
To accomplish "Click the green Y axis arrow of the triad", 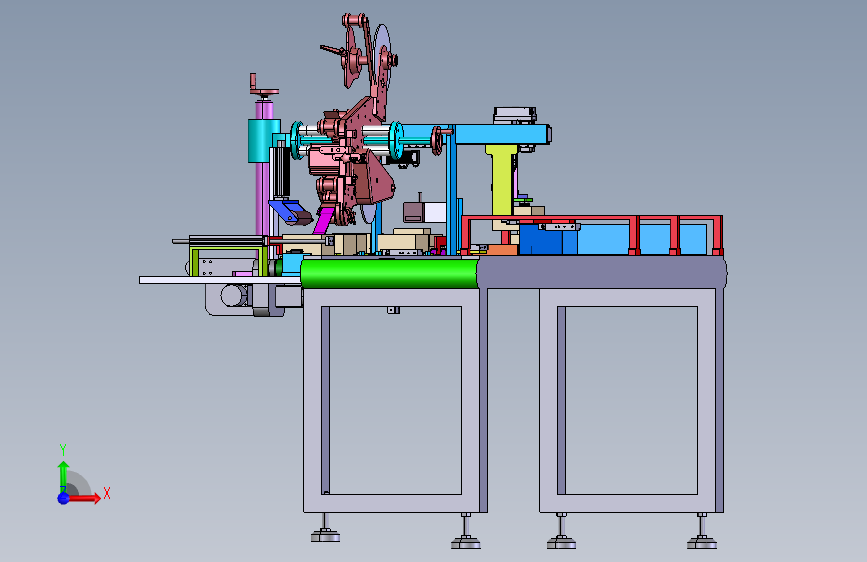I will pos(64,476).
